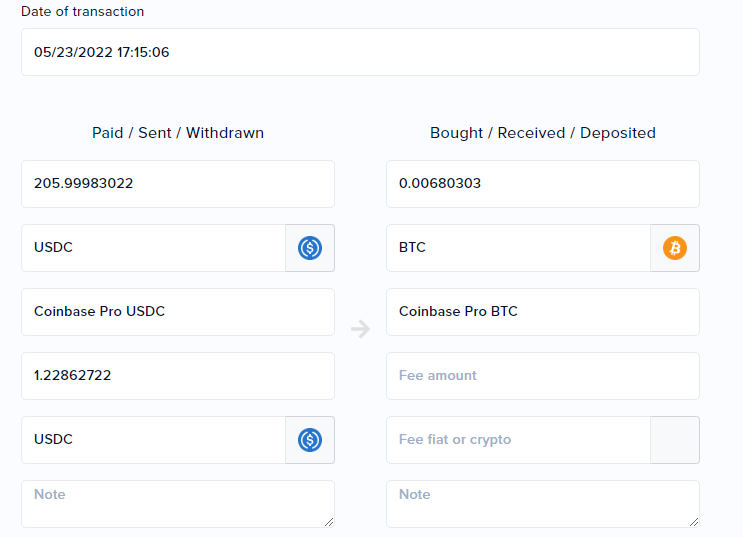Click the resize grip of the left Note box
743x537 pixels.
click(329, 522)
